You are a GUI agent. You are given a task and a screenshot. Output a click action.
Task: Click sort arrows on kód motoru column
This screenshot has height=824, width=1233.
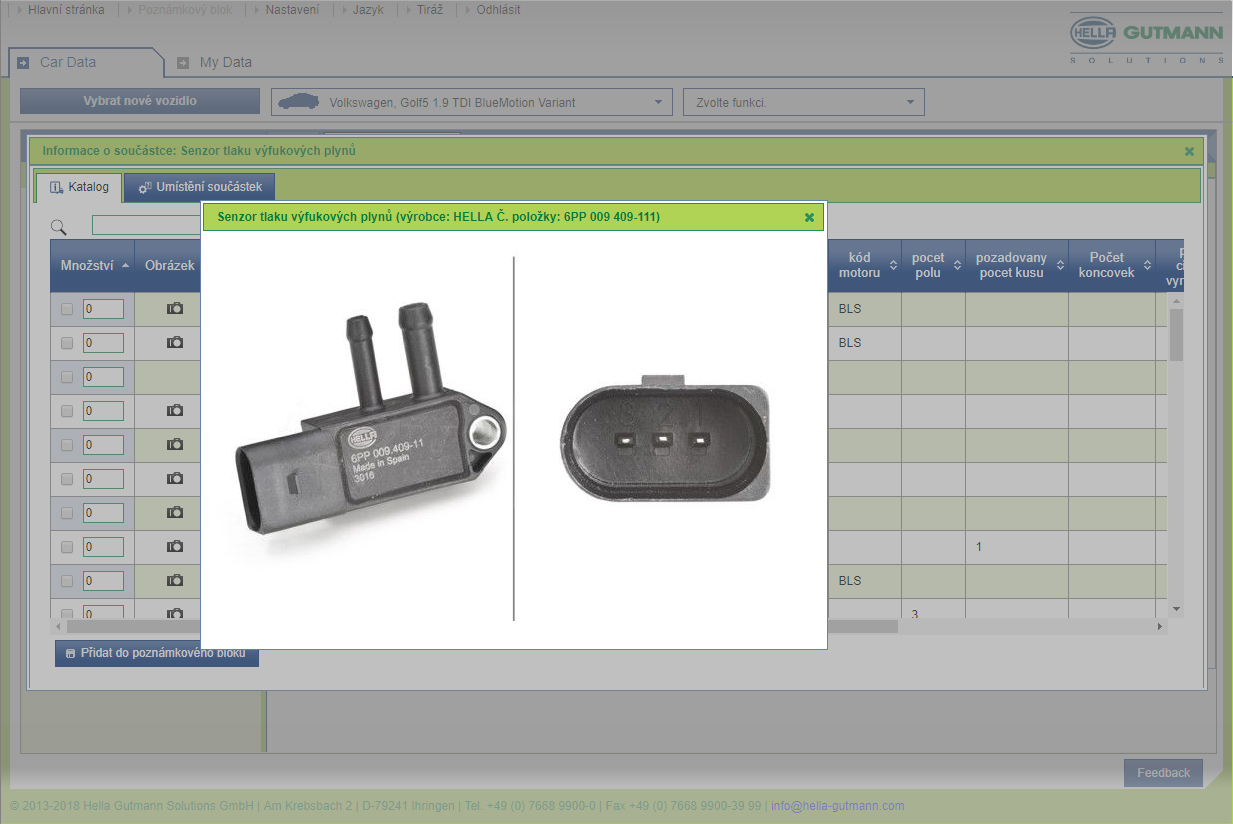coord(893,265)
